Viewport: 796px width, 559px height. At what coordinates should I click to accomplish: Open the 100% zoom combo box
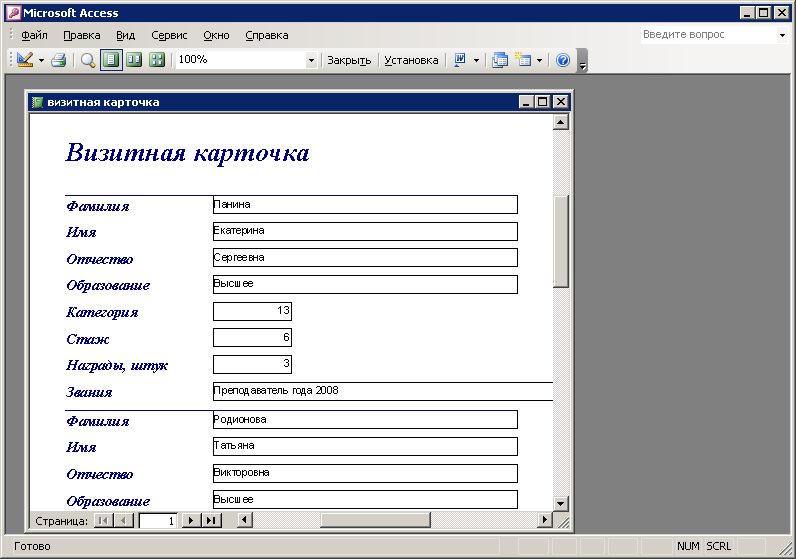pyautogui.click(x=247, y=60)
